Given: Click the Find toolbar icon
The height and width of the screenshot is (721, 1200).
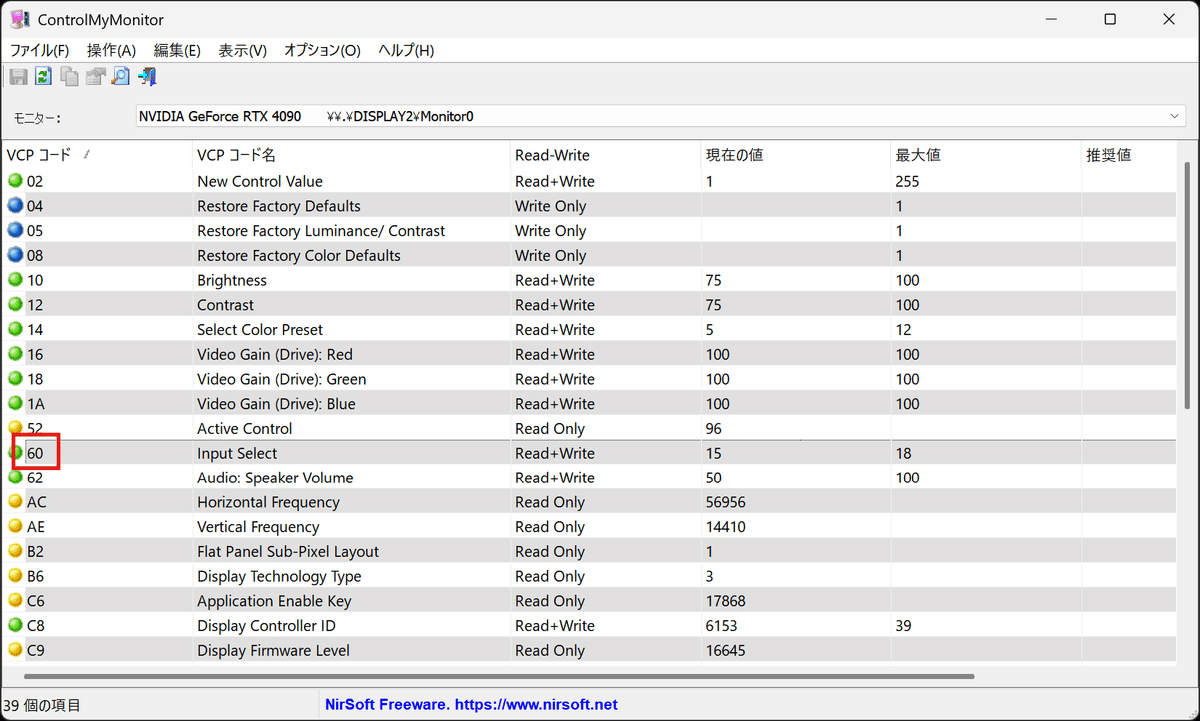Looking at the screenshot, I should pyautogui.click(x=120, y=76).
